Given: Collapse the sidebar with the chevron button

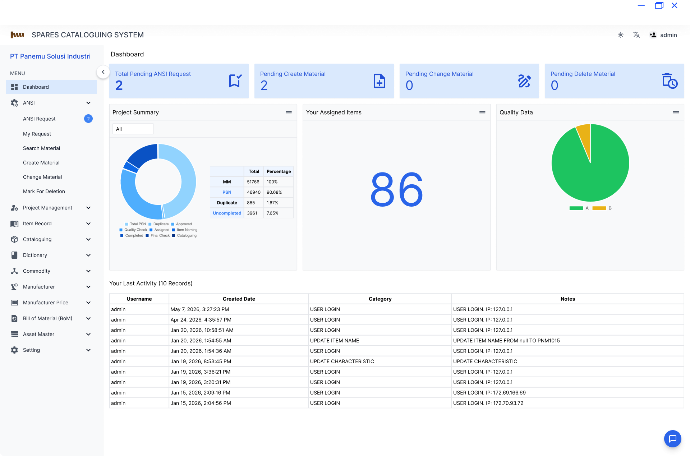Looking at the screenshot, I should (103, 72).
